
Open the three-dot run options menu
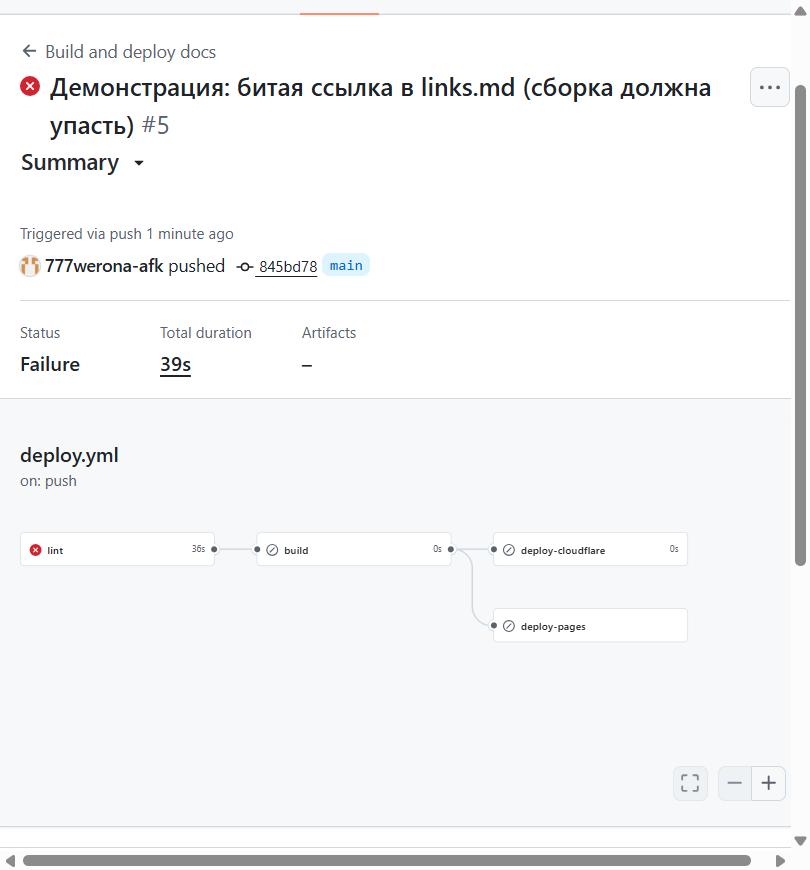(x=770, y=87)
